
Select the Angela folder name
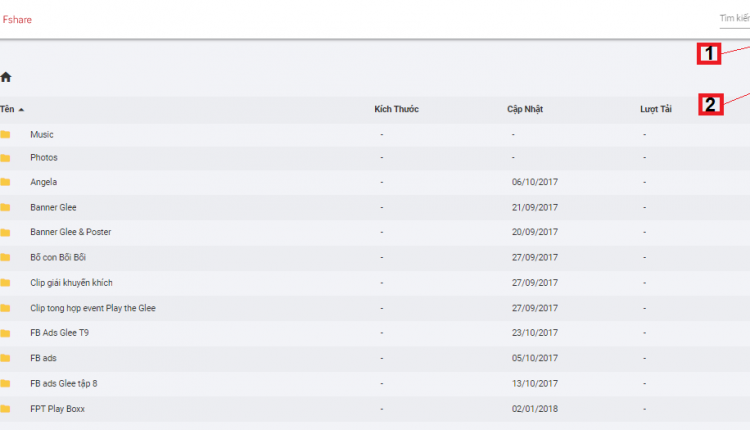pos(44,182)
